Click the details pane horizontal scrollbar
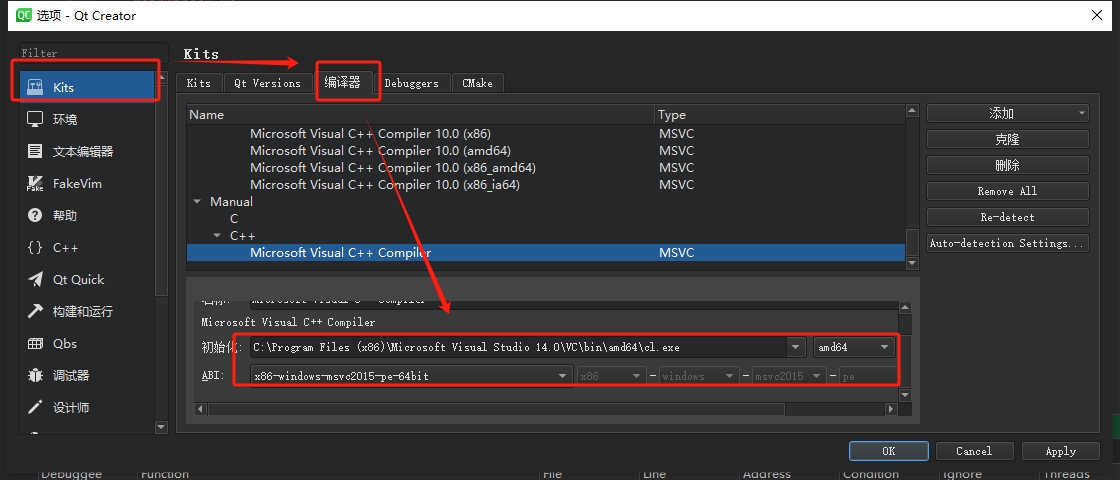 [x=496, y=409]
